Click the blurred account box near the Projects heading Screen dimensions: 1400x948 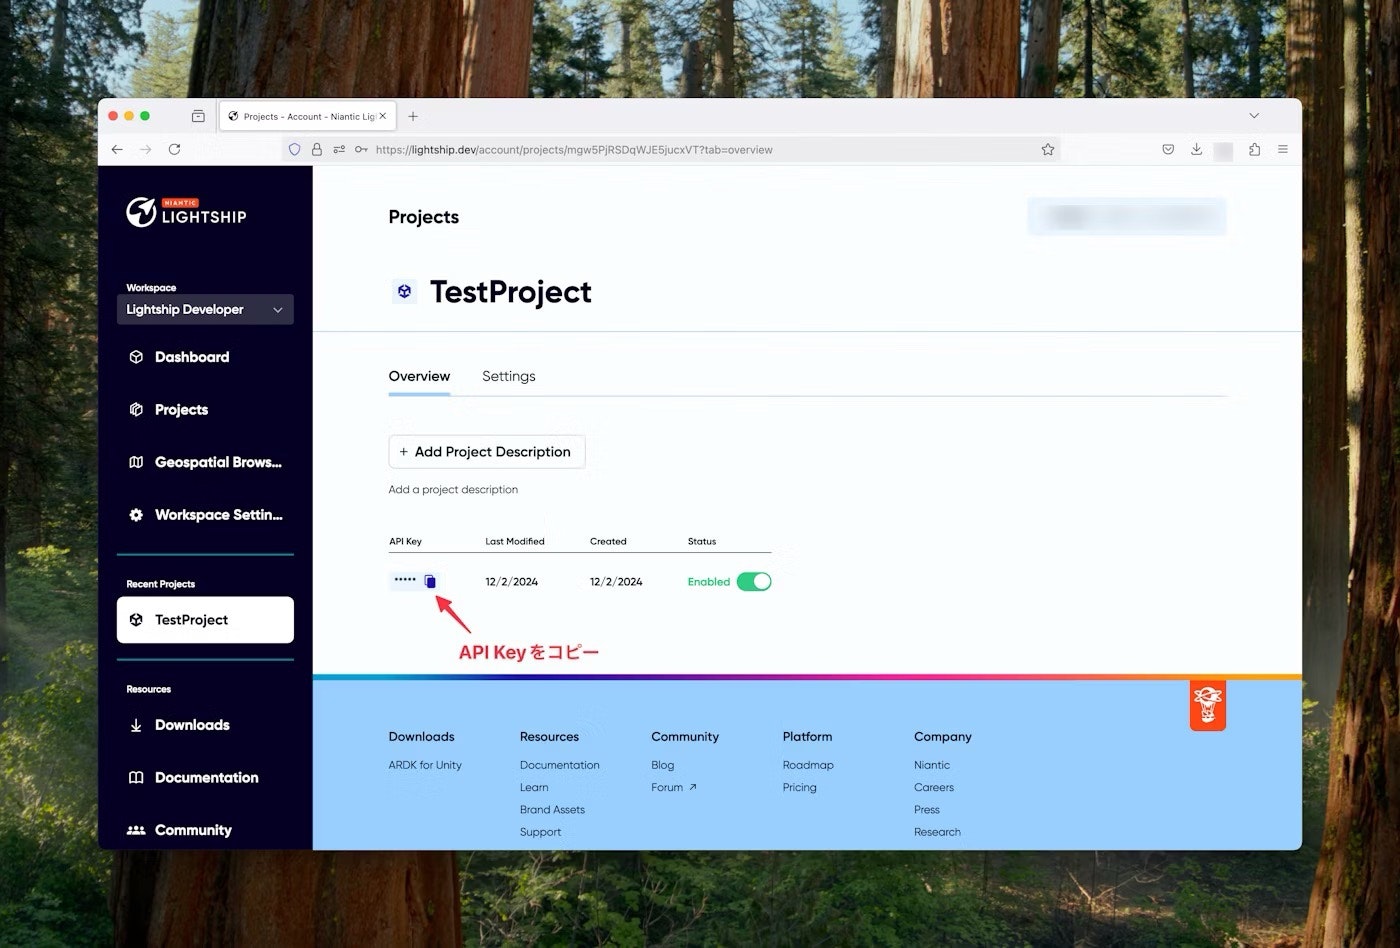point(1127,216)
